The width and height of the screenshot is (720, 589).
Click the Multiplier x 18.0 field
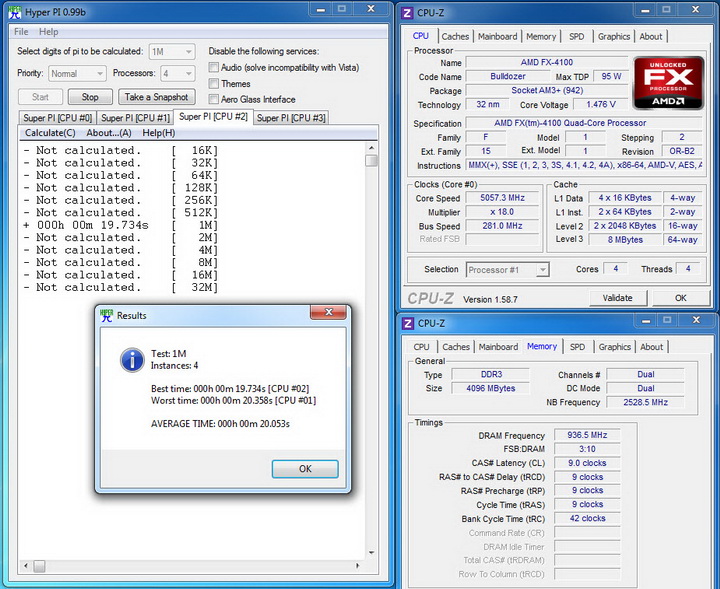[502, 212]
